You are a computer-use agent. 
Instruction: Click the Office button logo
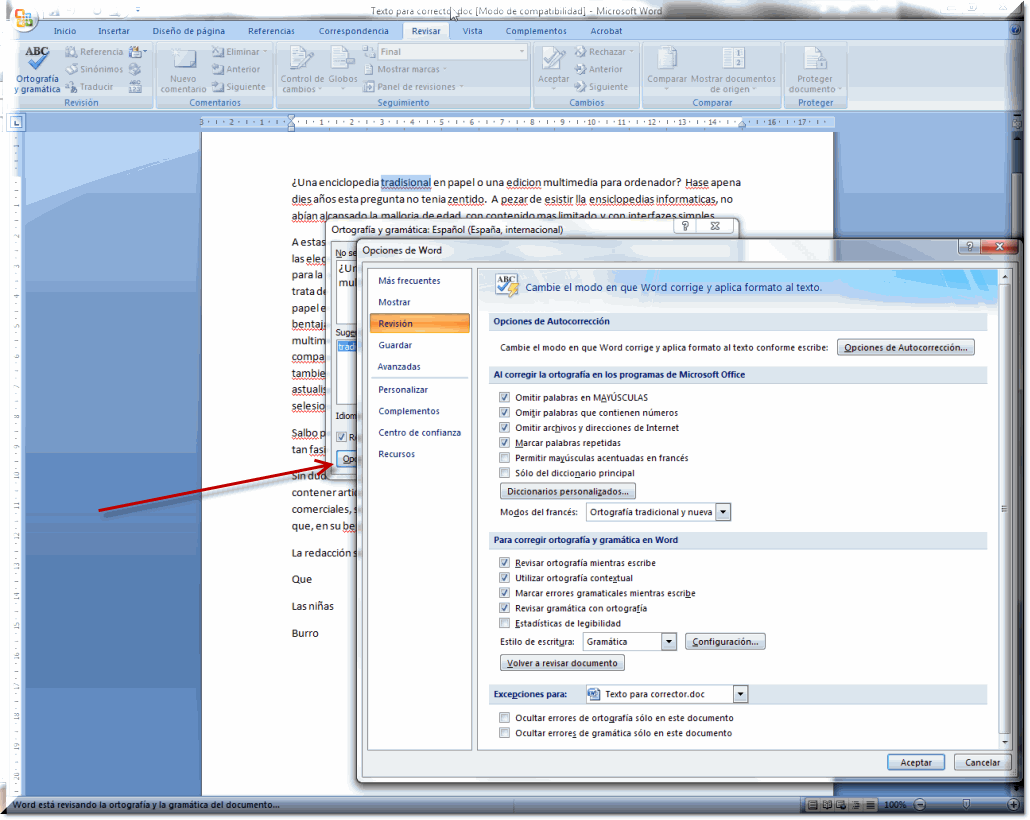[23, 18]
